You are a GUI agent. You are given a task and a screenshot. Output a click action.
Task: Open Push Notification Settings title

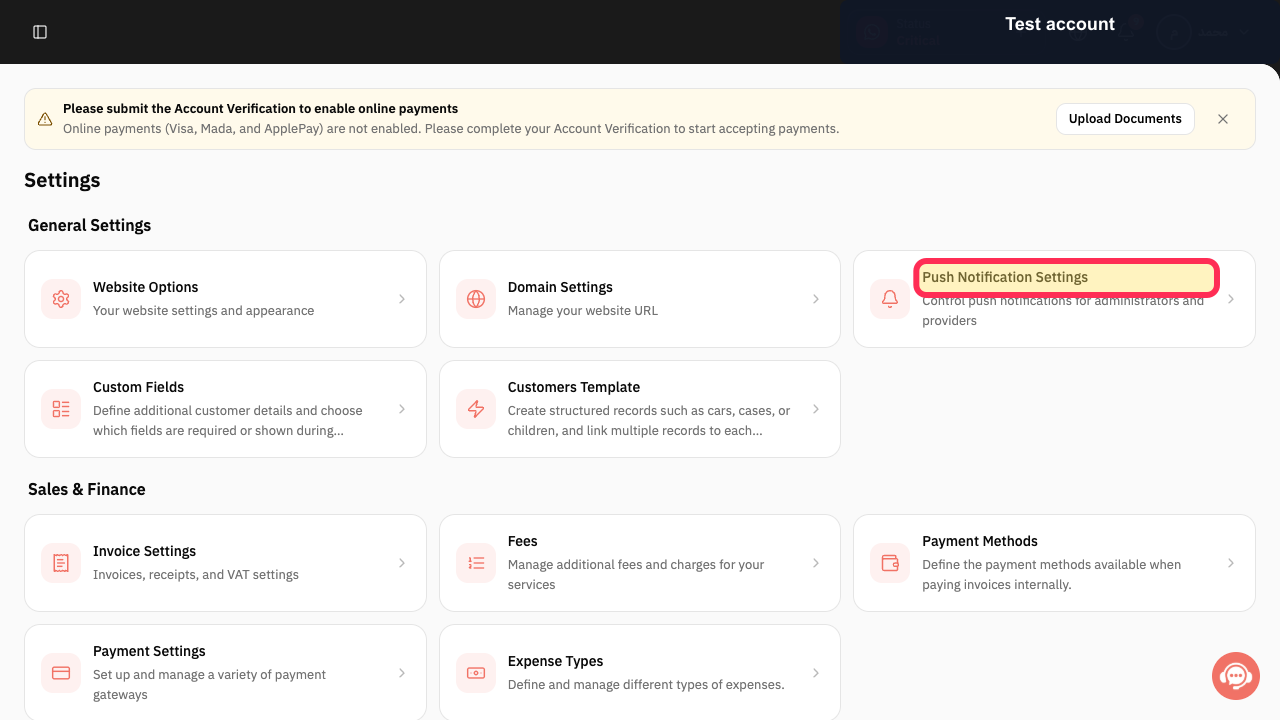click(1005, 277)
